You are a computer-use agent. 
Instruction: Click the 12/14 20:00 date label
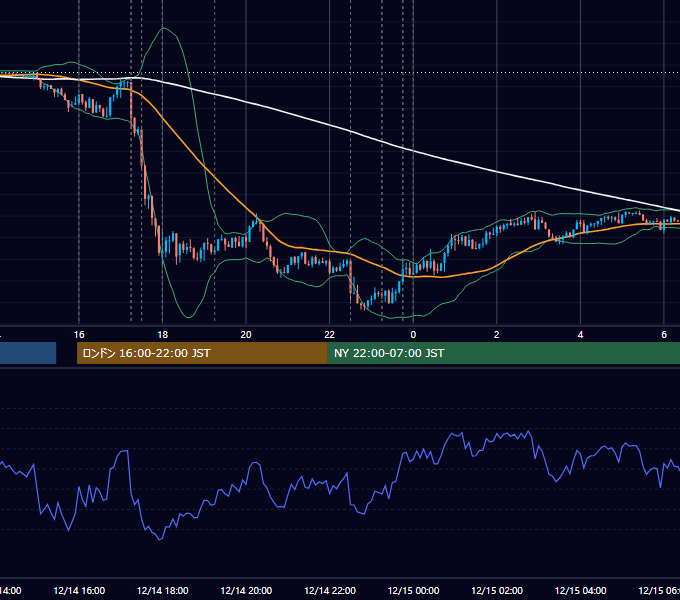[246, 591]
